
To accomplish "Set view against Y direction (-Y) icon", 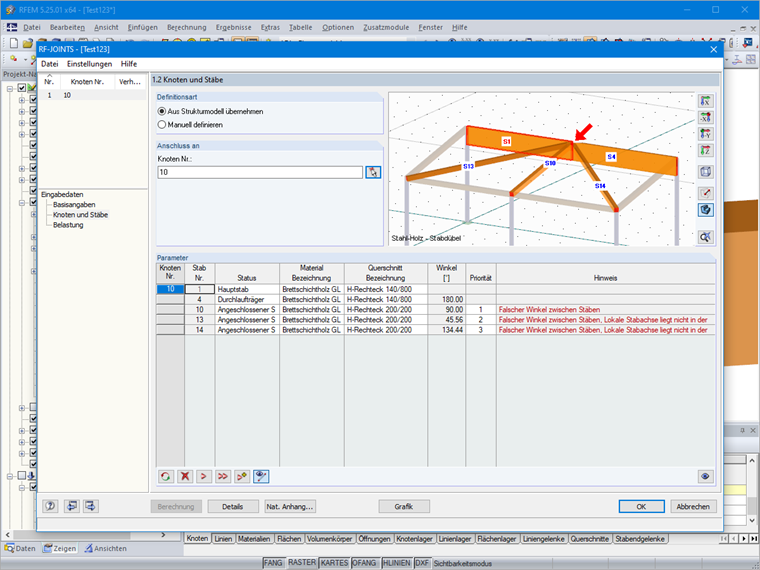I will [706, 134].
